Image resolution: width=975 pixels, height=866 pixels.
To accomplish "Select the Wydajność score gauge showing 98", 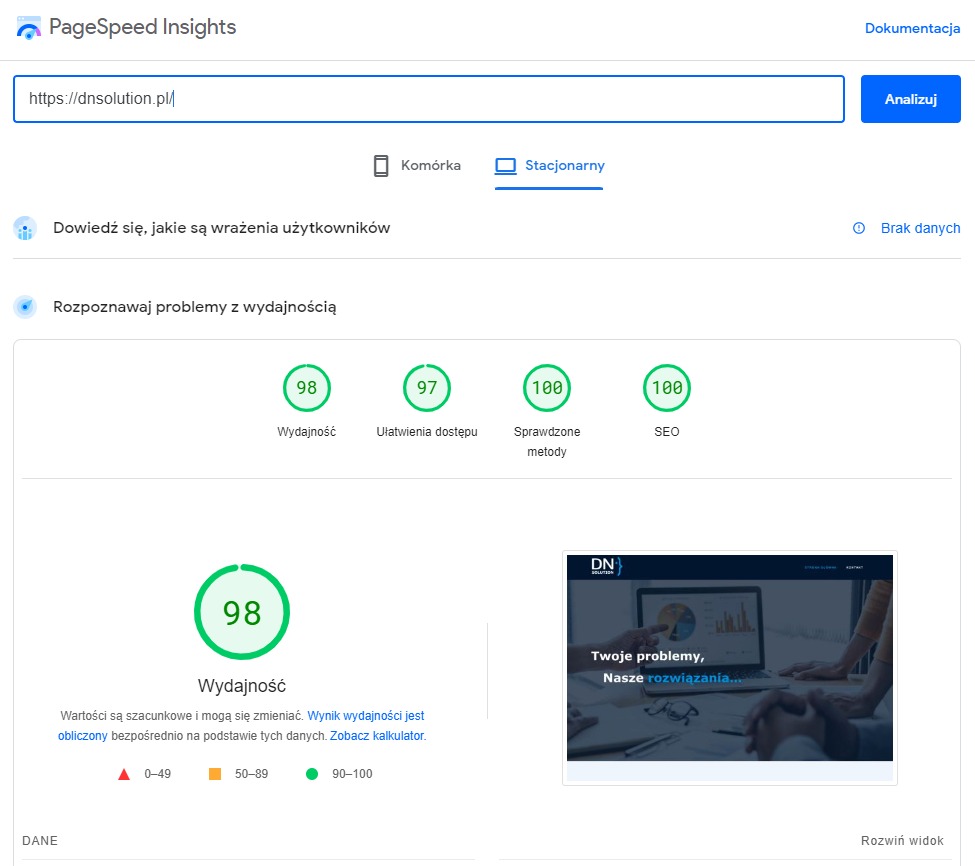I will pyautogui.click(x=307, y=388).
